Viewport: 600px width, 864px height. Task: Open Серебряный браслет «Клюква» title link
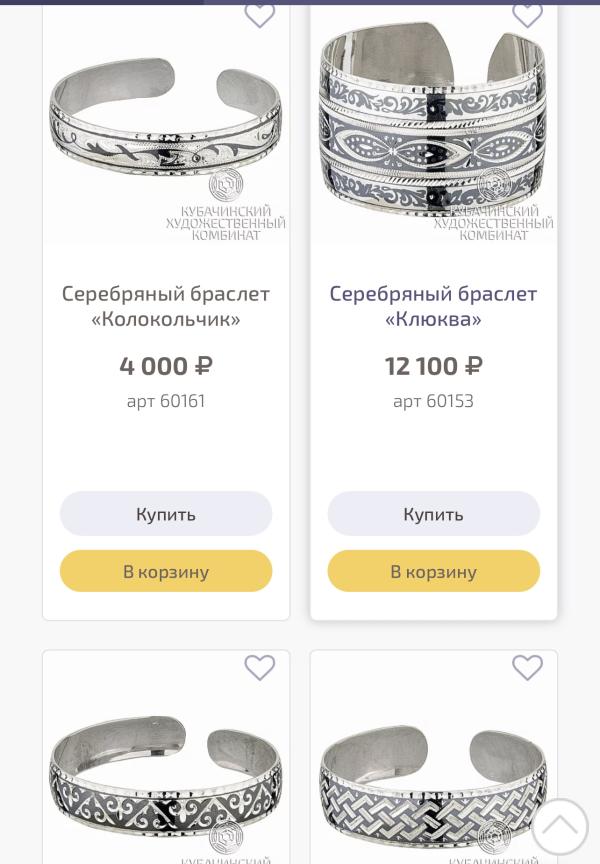[434, 306]
